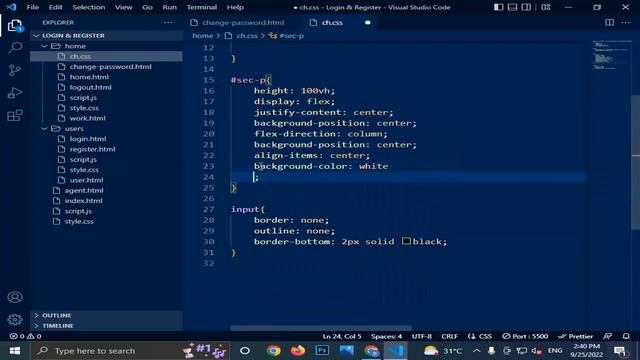Open editor more actions ellipsis

[x=625, y=22]
